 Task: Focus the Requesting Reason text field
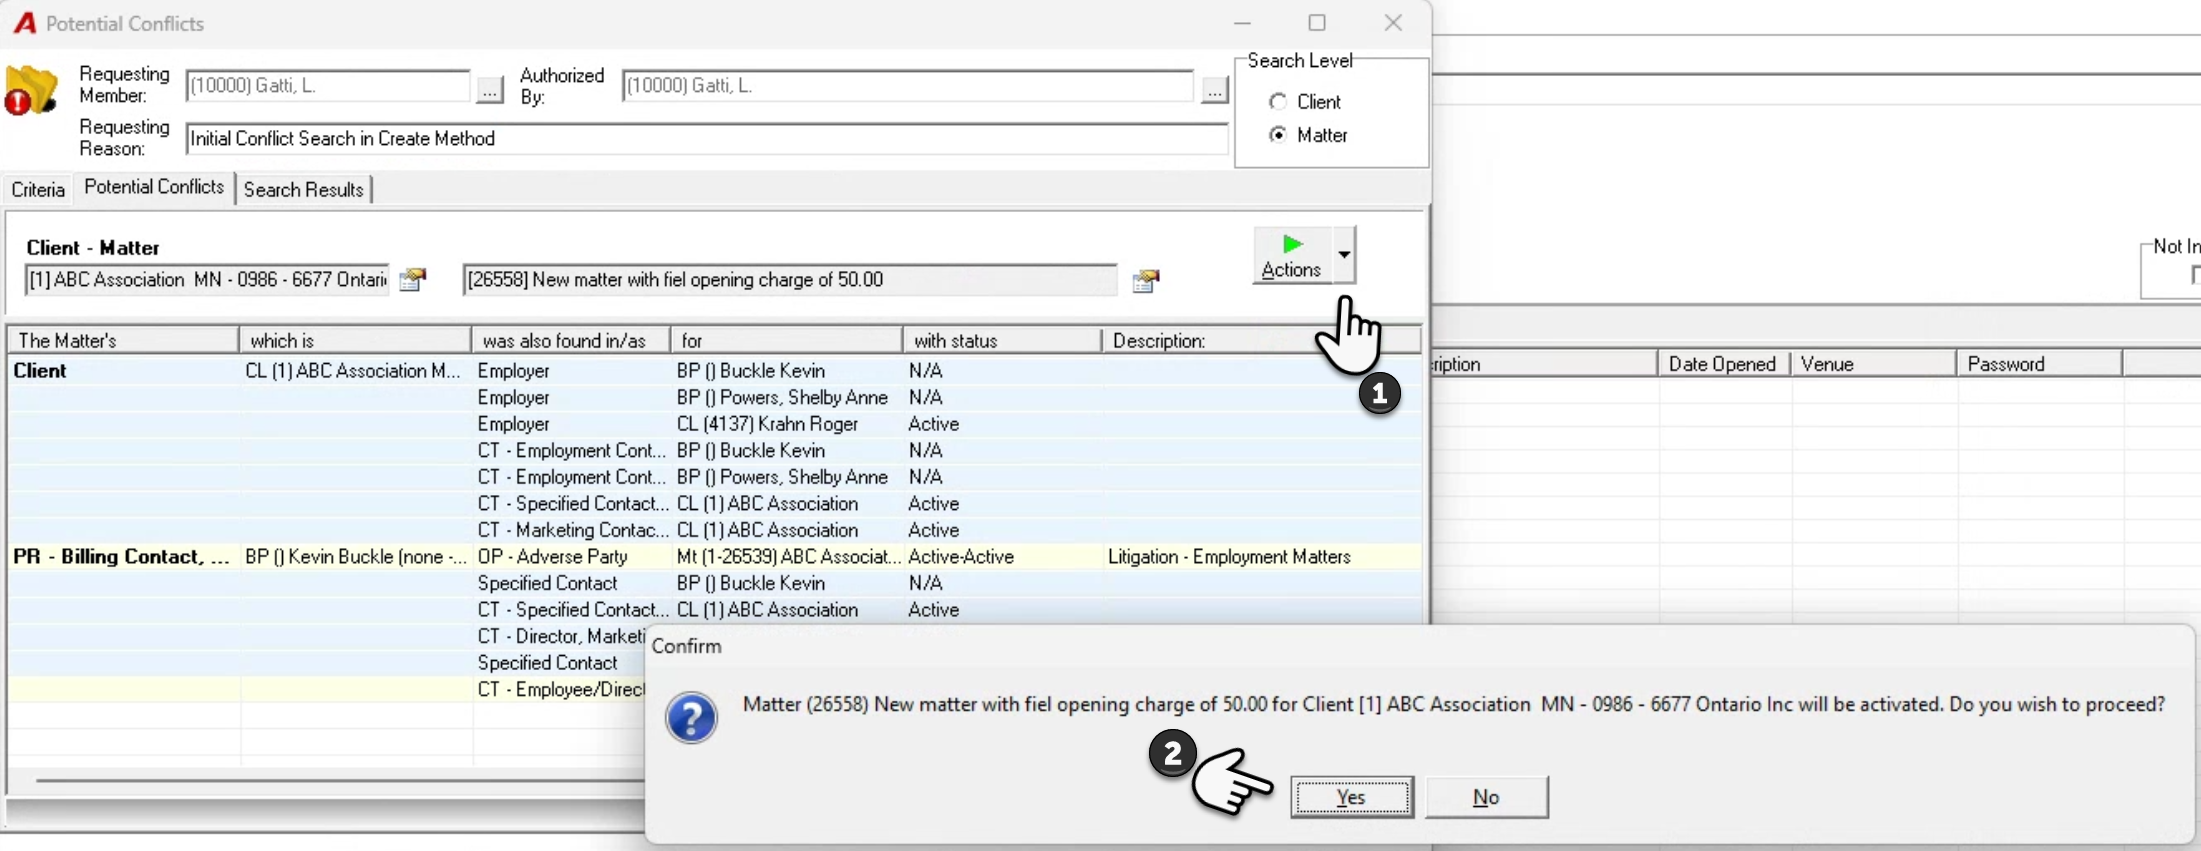coord(707,139)
